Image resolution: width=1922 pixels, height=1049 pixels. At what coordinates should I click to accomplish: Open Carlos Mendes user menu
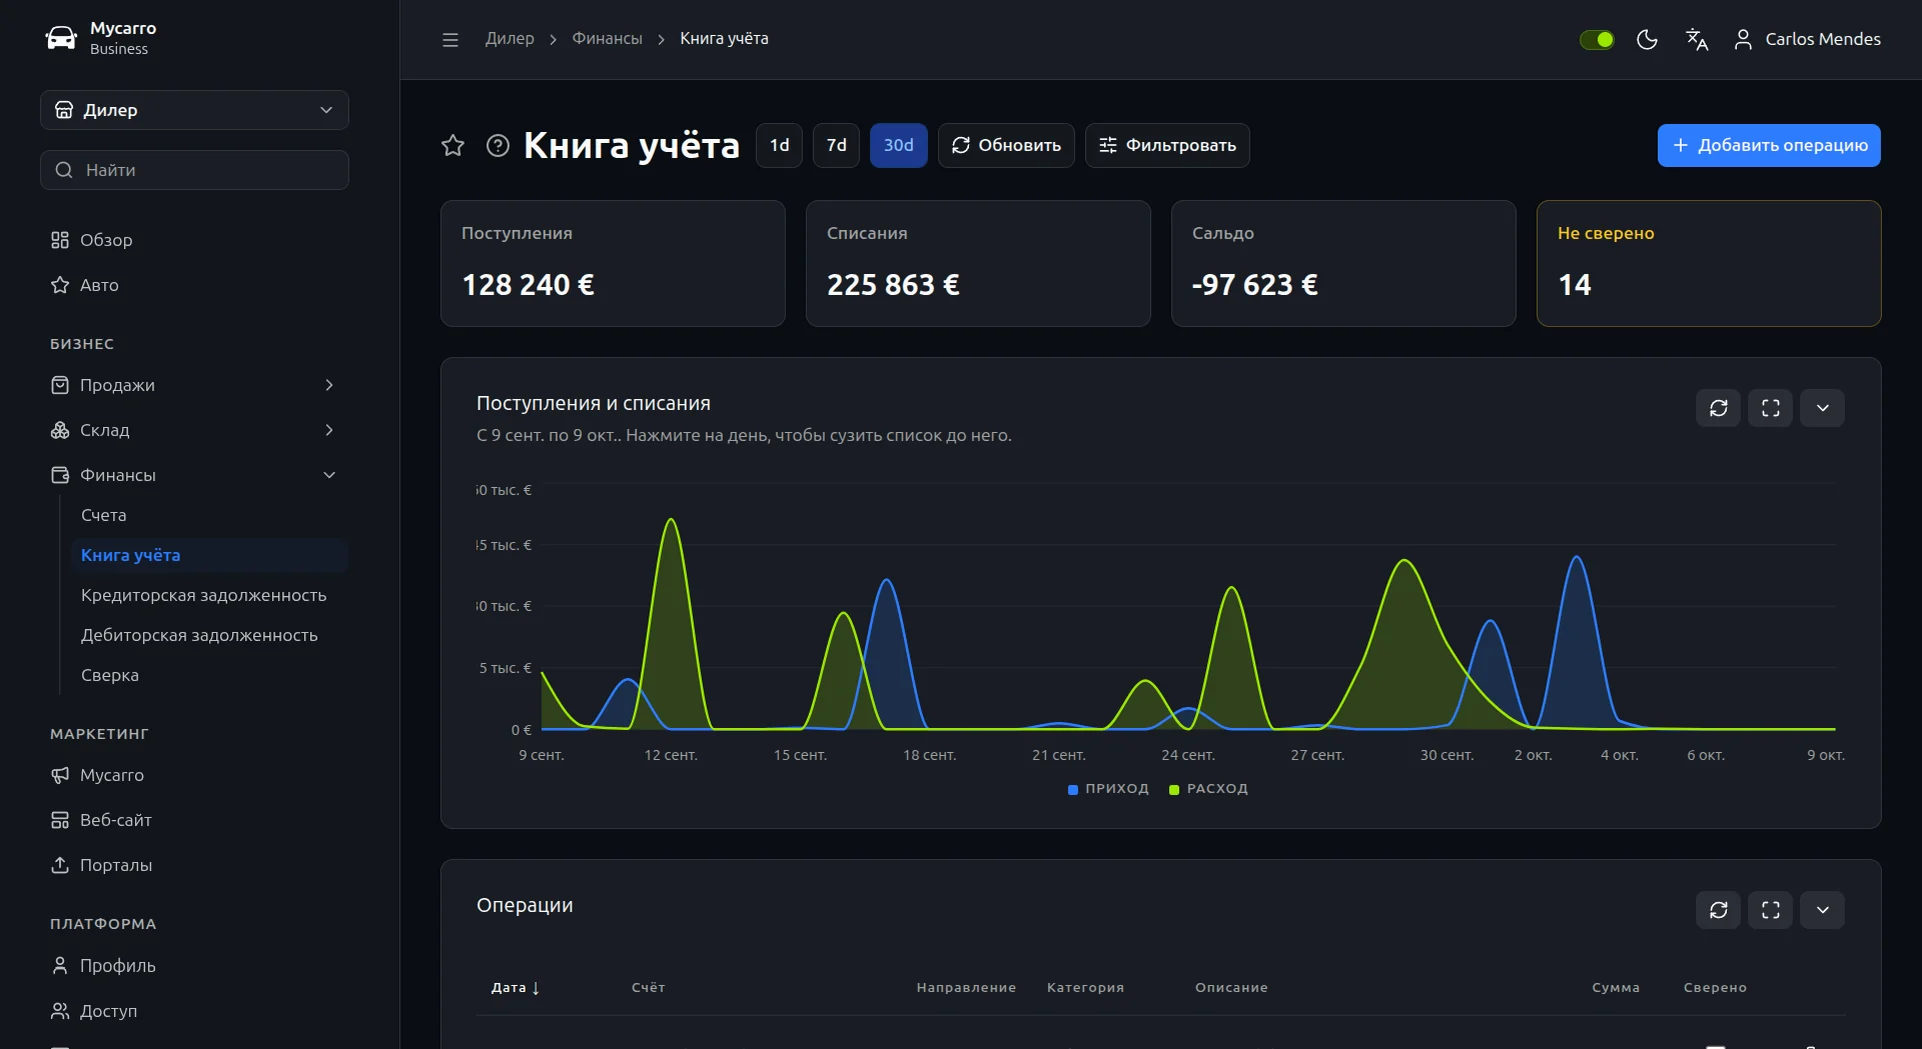coord(1807,39)
